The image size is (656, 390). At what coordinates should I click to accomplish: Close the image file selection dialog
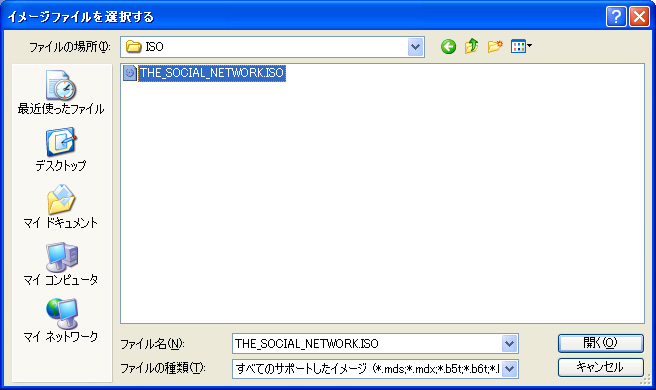tap(639, 17)
